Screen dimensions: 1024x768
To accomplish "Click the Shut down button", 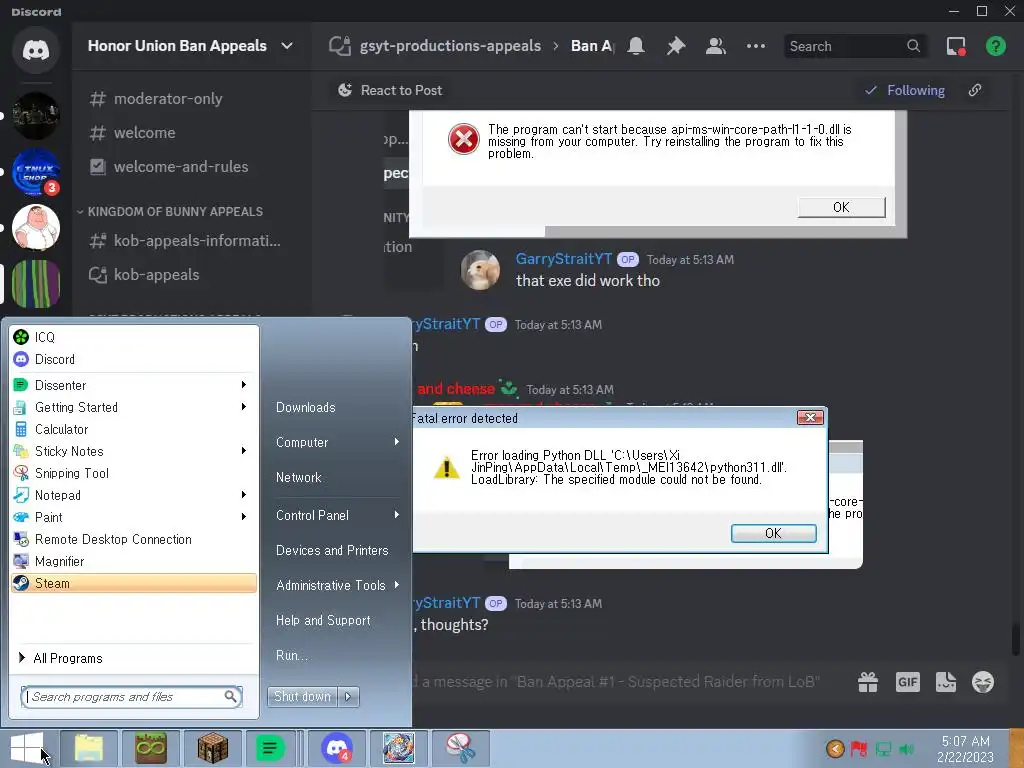I will (302, 697).
